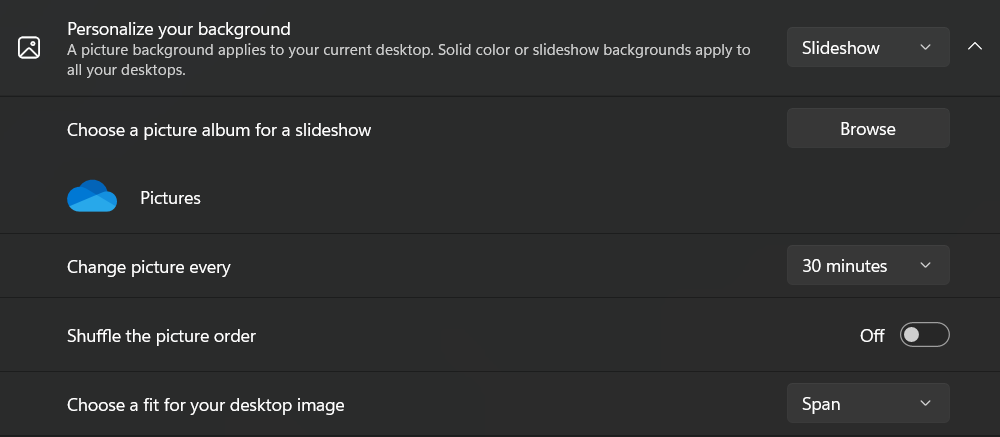The image size is (1000, 437).
Task: Click the Off label beside the shuffle switch
Action: pos(872,336)
